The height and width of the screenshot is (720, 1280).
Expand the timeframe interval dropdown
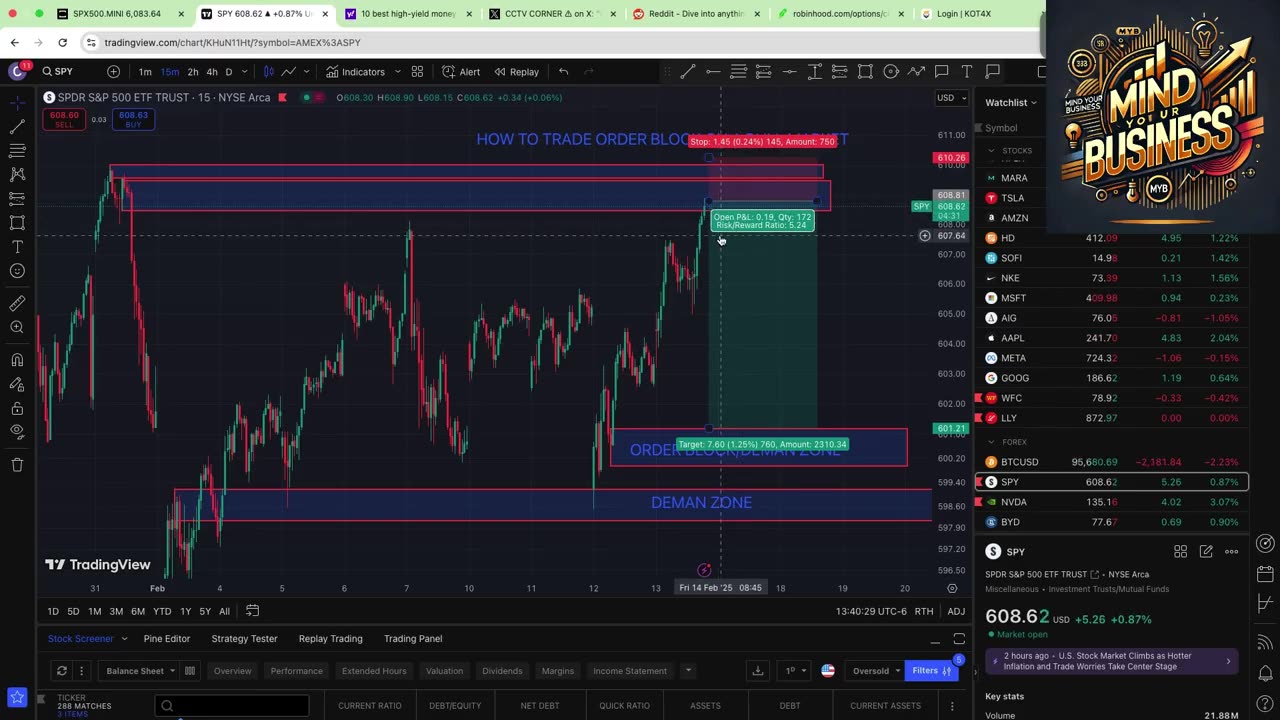tap(245, 72)
